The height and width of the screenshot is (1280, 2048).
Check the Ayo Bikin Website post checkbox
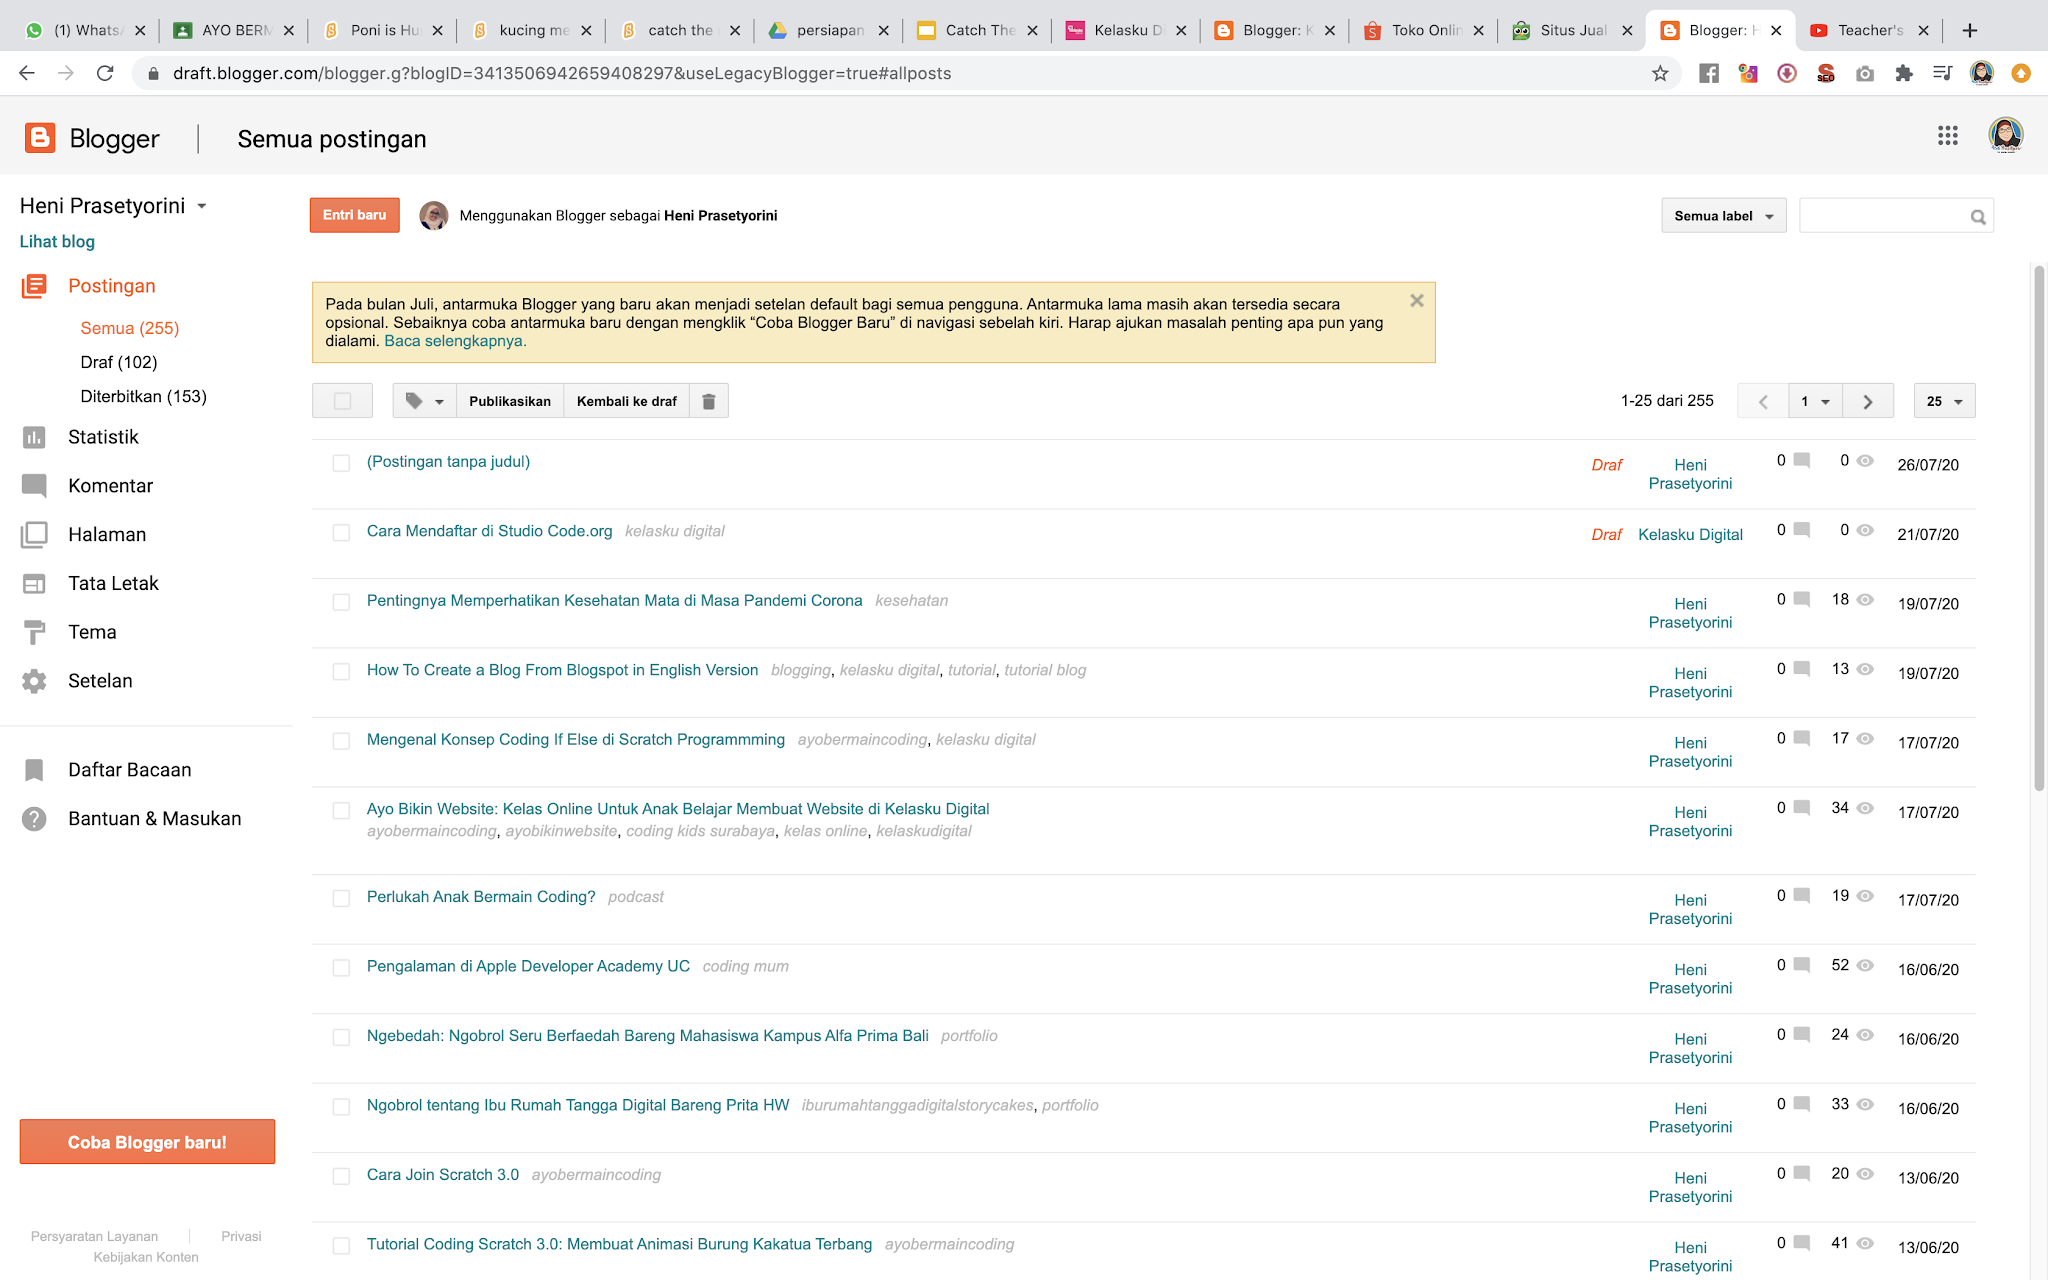coord(341,811)
